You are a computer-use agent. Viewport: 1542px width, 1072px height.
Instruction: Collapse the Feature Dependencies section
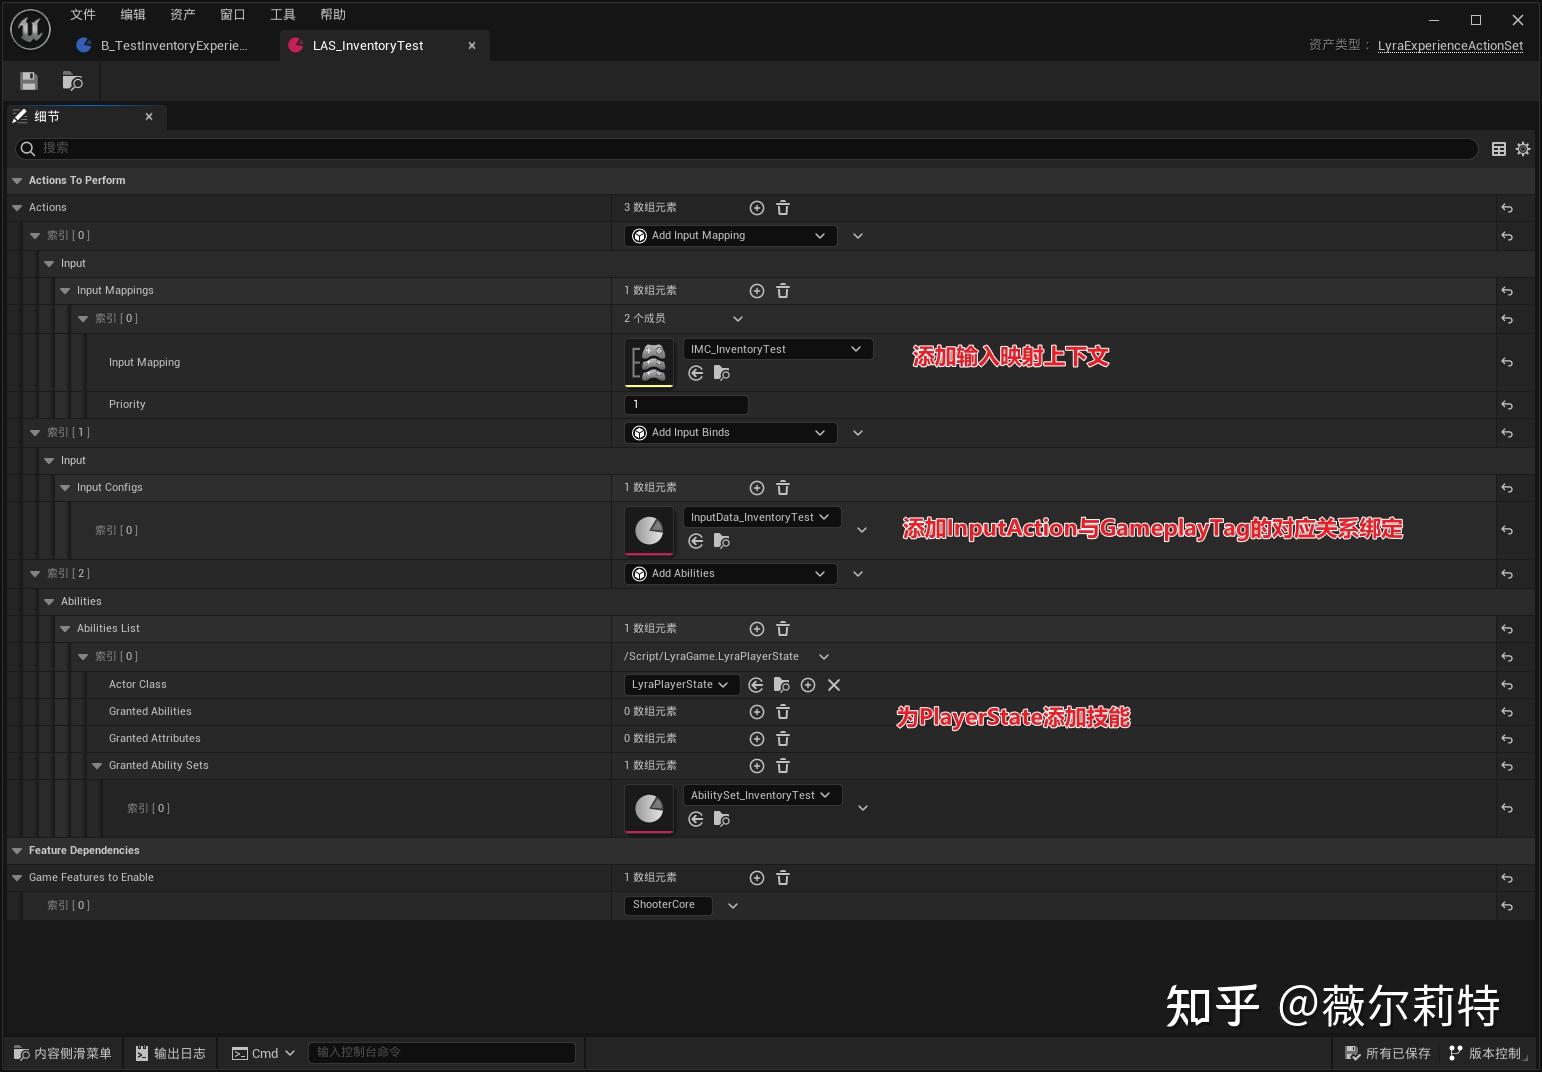click(x=17, y=850)
